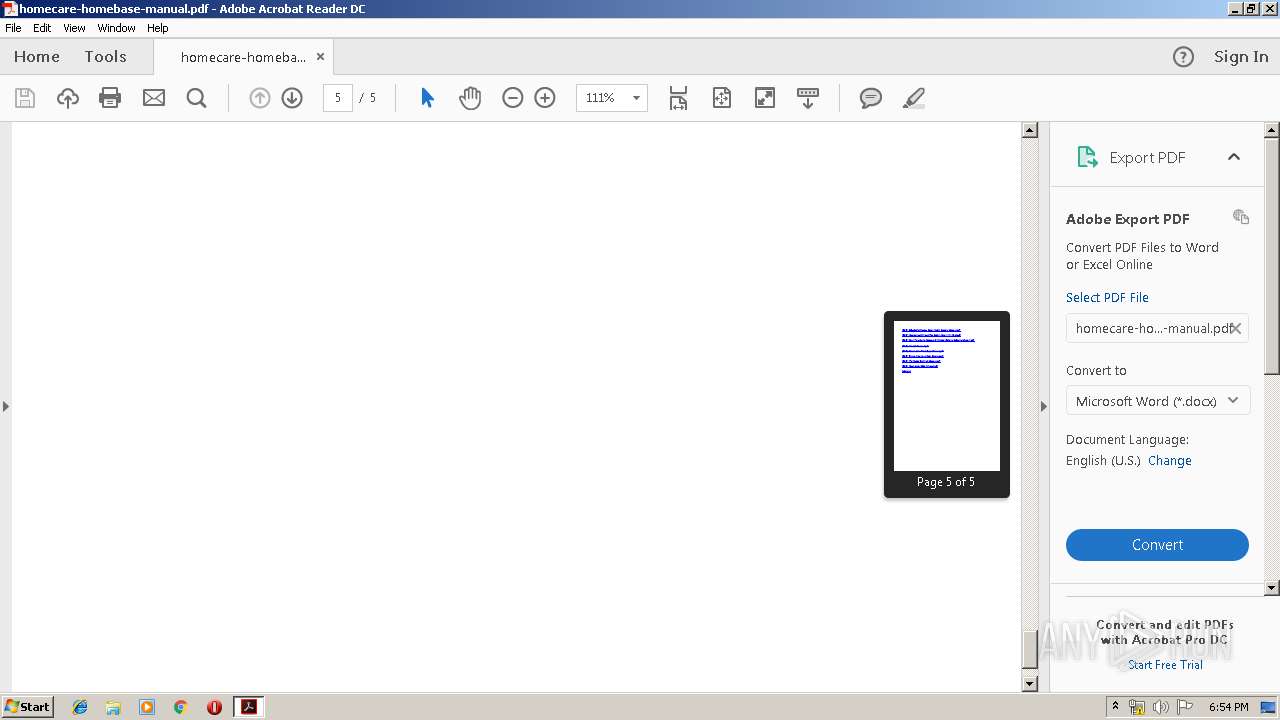Open the Window menu

point(116,28)
